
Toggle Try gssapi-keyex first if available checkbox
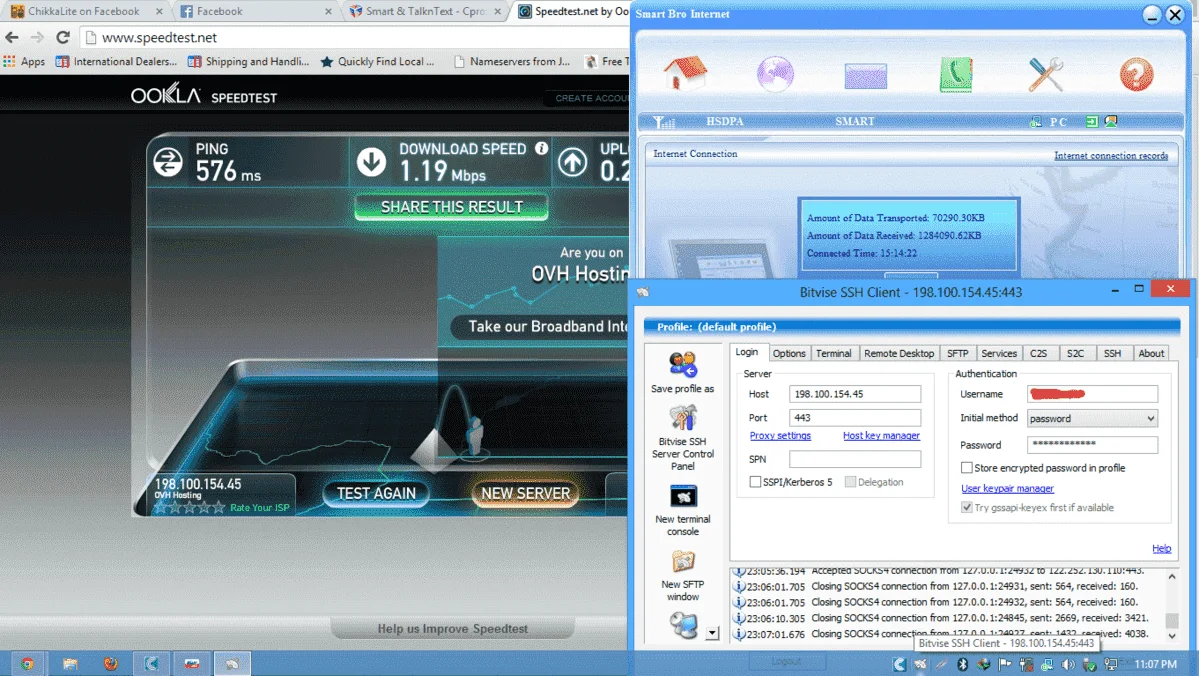tap(967, 507)
